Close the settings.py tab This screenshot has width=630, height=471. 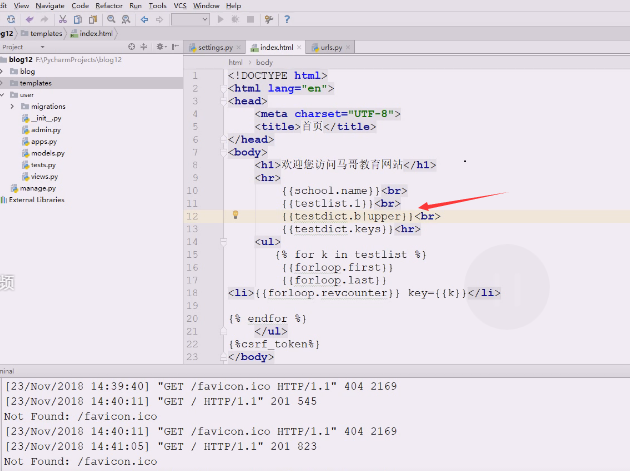(x=239, y=47)
